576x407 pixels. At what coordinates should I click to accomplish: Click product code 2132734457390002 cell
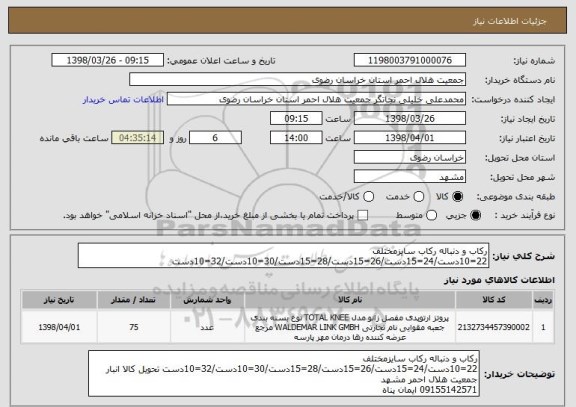(494, 327)
